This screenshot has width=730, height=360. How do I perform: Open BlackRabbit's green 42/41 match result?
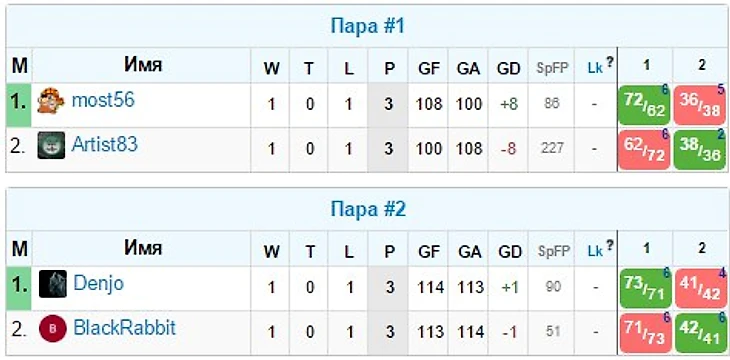[x=701, y=333]
